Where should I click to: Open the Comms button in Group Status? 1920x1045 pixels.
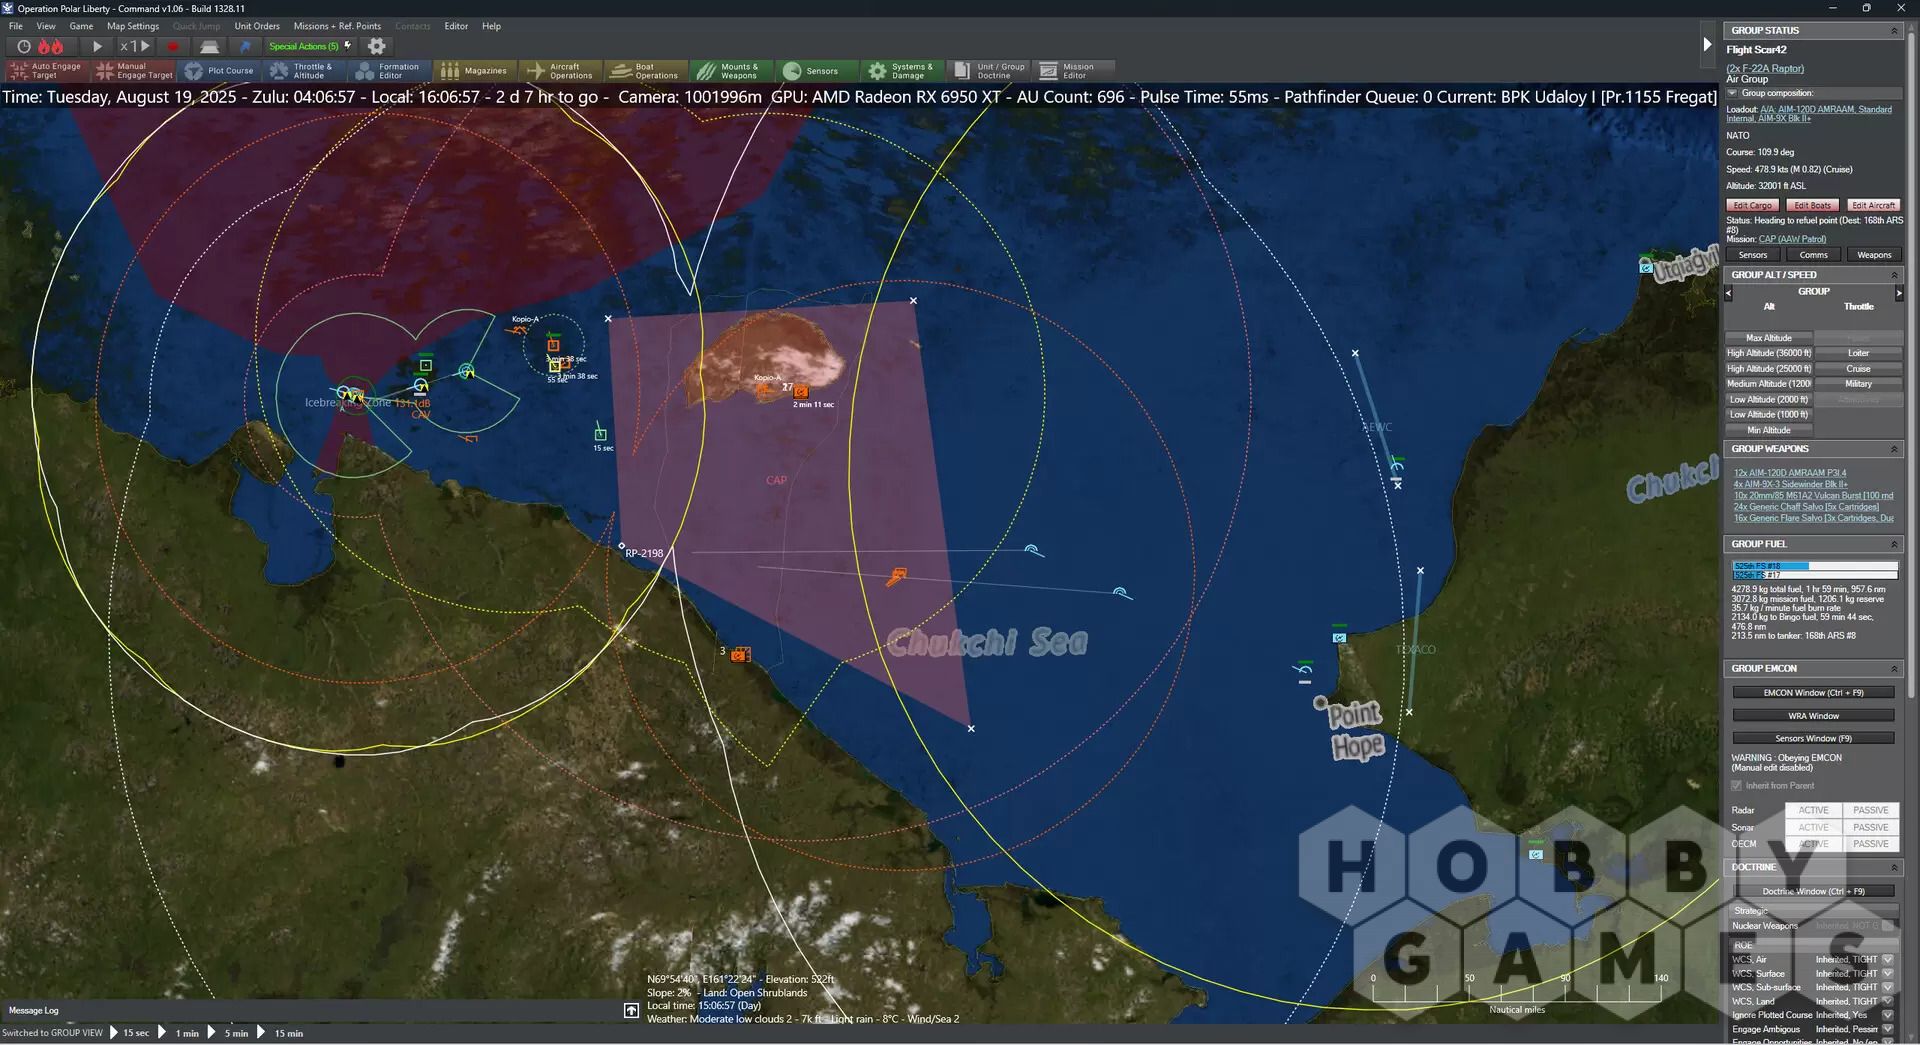tap(1813, 255)
